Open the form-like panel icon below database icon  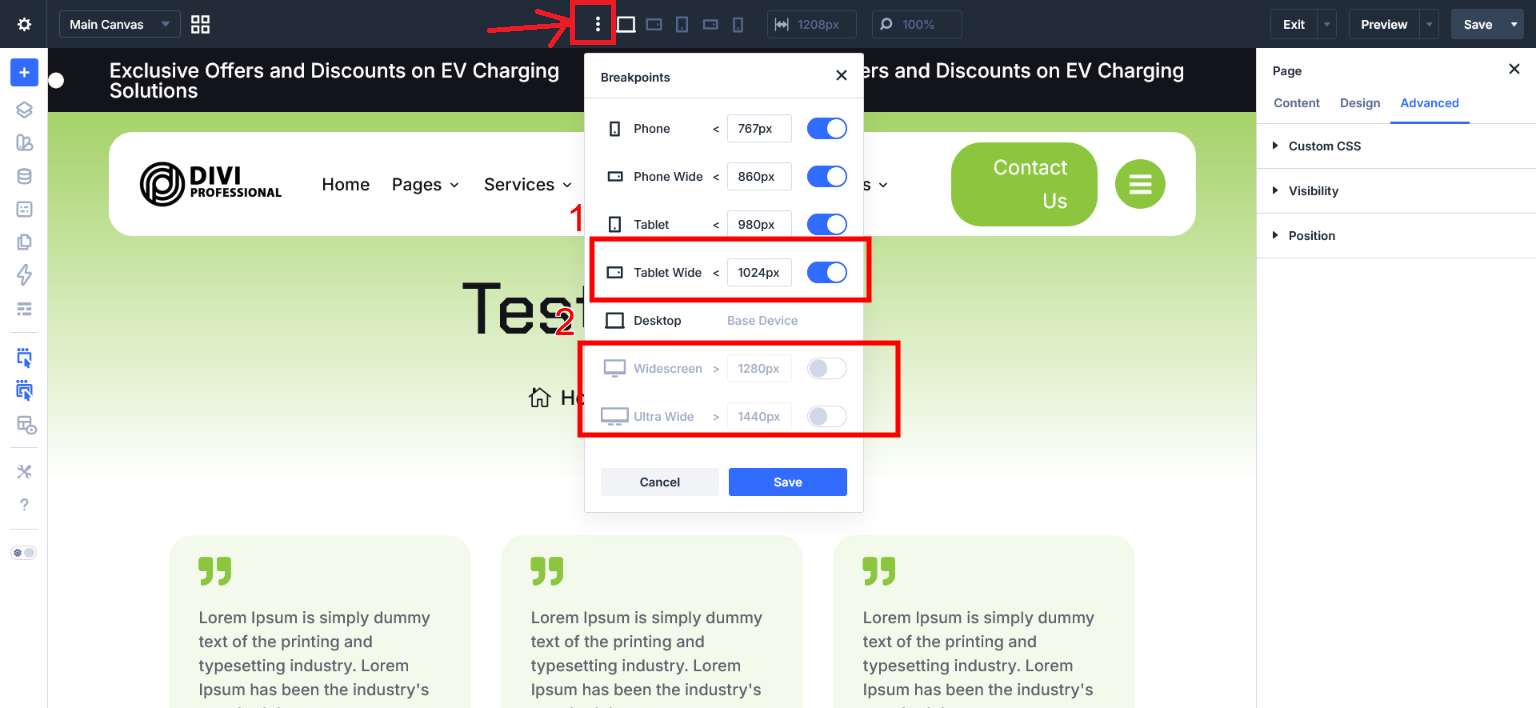(x=24, y=209)
